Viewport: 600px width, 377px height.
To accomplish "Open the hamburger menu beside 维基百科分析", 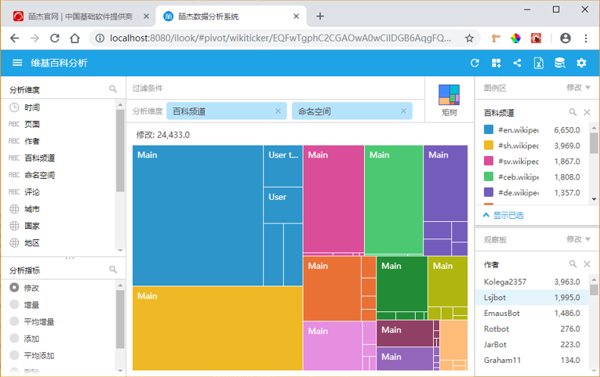I will pos(17,63).
